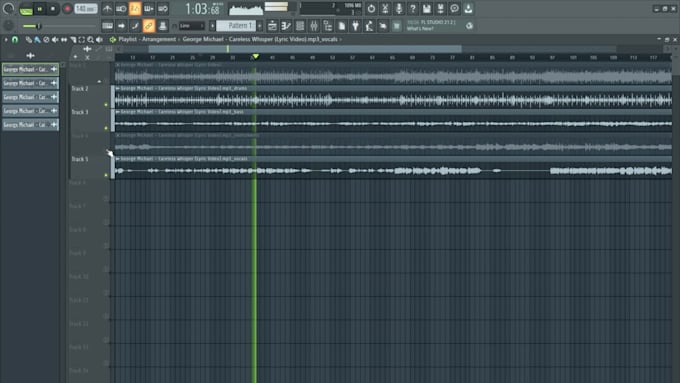Enable wait for input to start playing
680x383 pixels.
(121, 9)
